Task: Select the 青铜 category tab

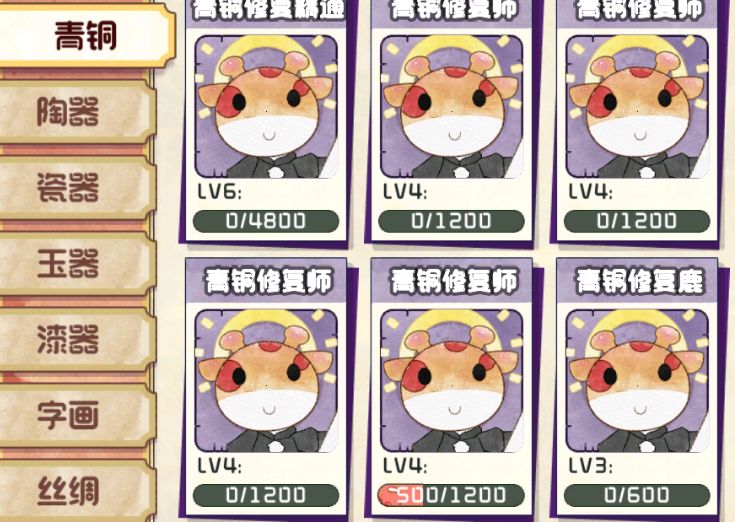Action: click(86, 36)
